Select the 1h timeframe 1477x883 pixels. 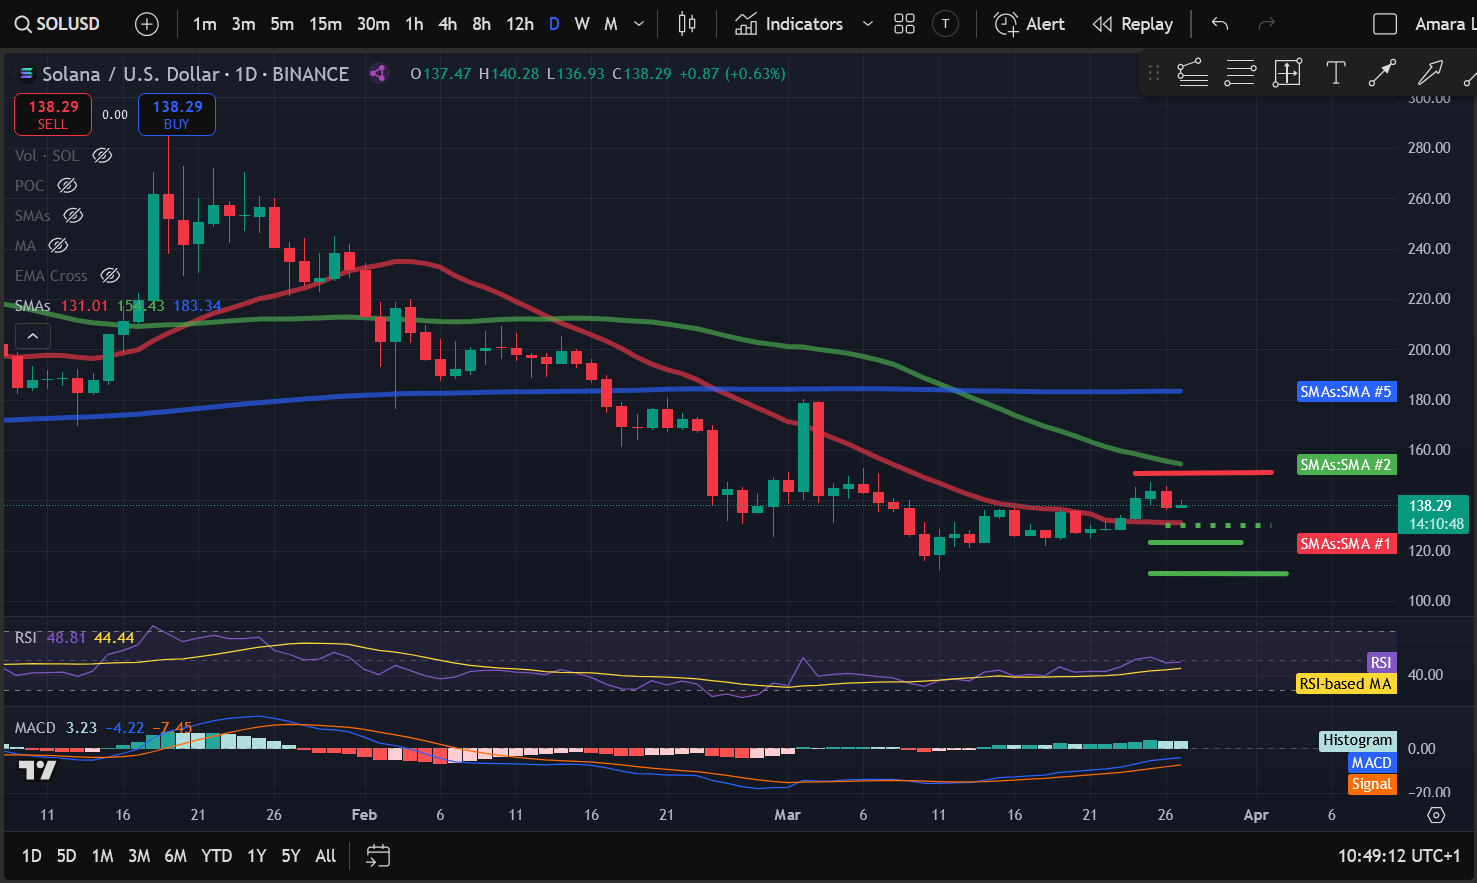414,24
